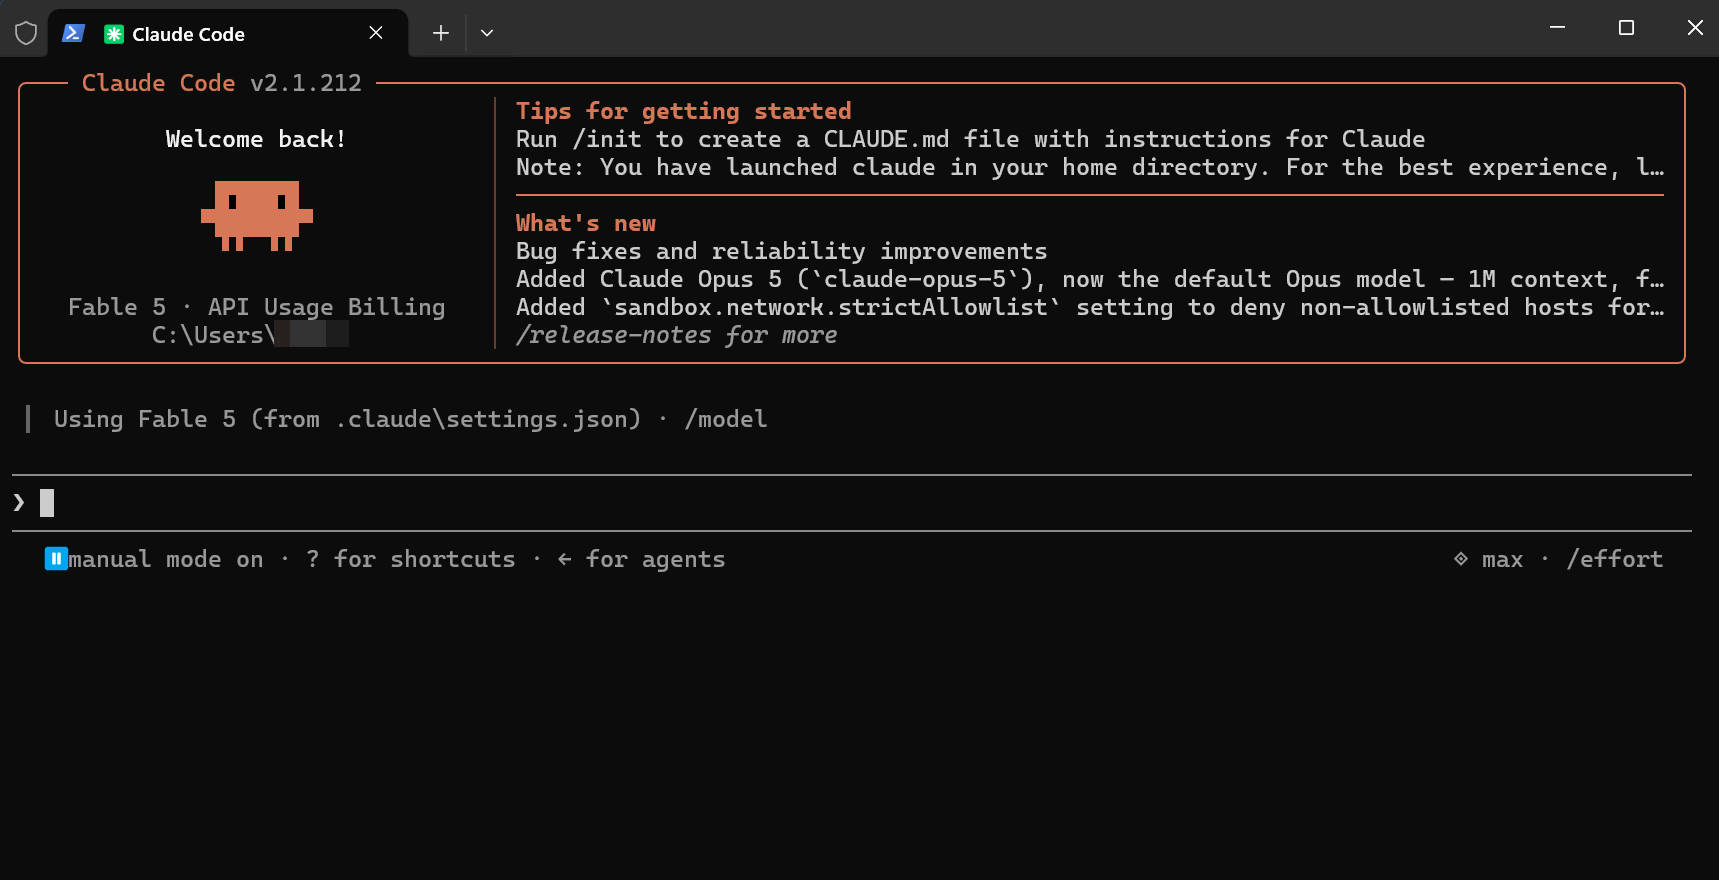This screenshot has height=880, width=1719.
Task: Click the left arrow for agents hint
Action: pyautogui.click(x=641, y=559)
